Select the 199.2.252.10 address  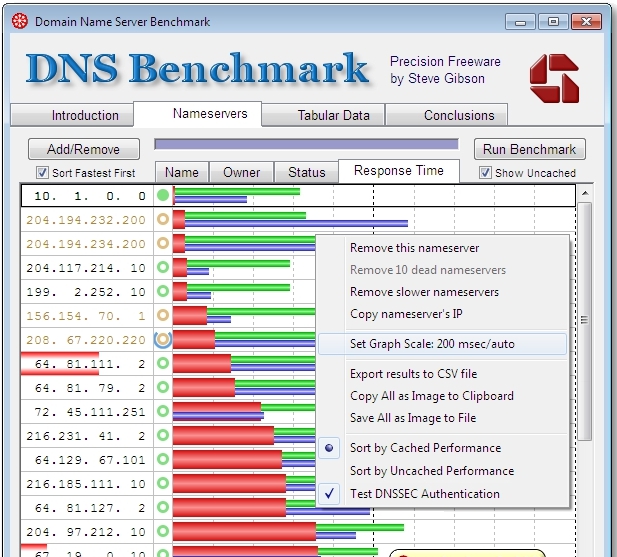click(86, 292)
